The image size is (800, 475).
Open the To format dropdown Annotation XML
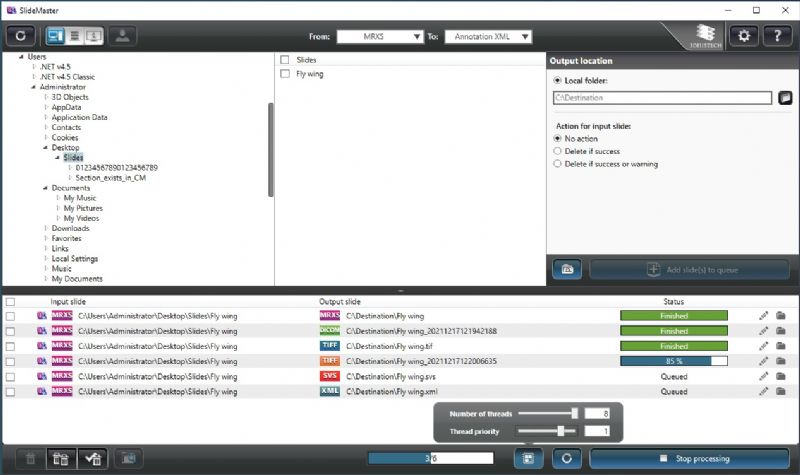488,36
